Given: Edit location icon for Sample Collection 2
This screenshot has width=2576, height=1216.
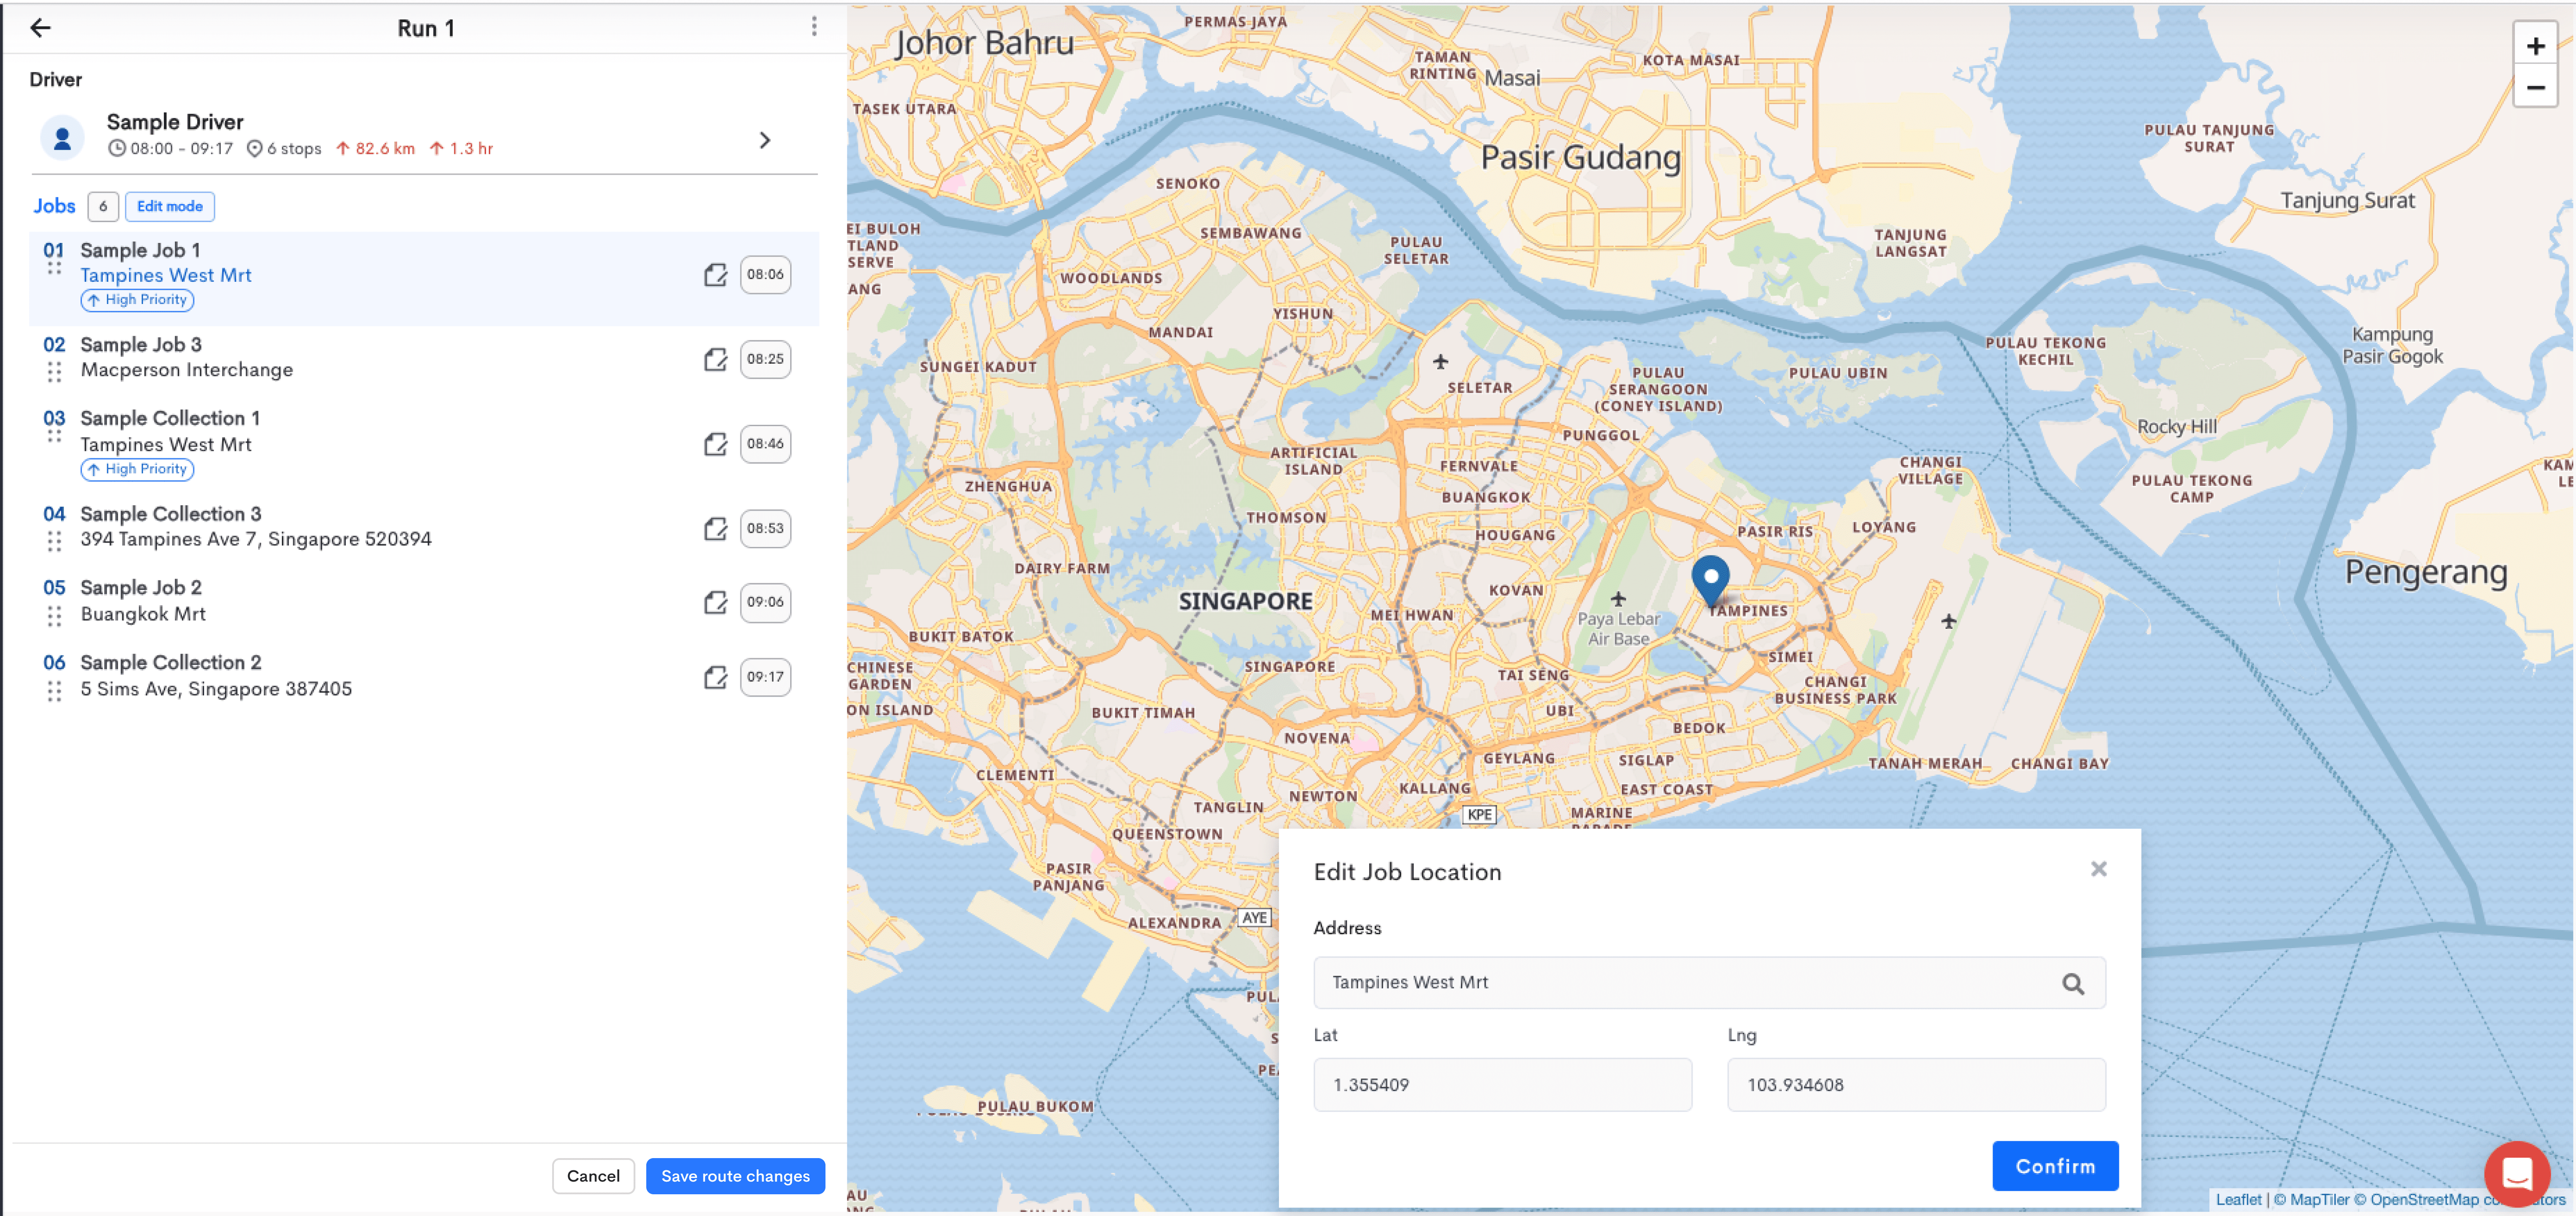Looking at the screenshot, I should 715,677.
